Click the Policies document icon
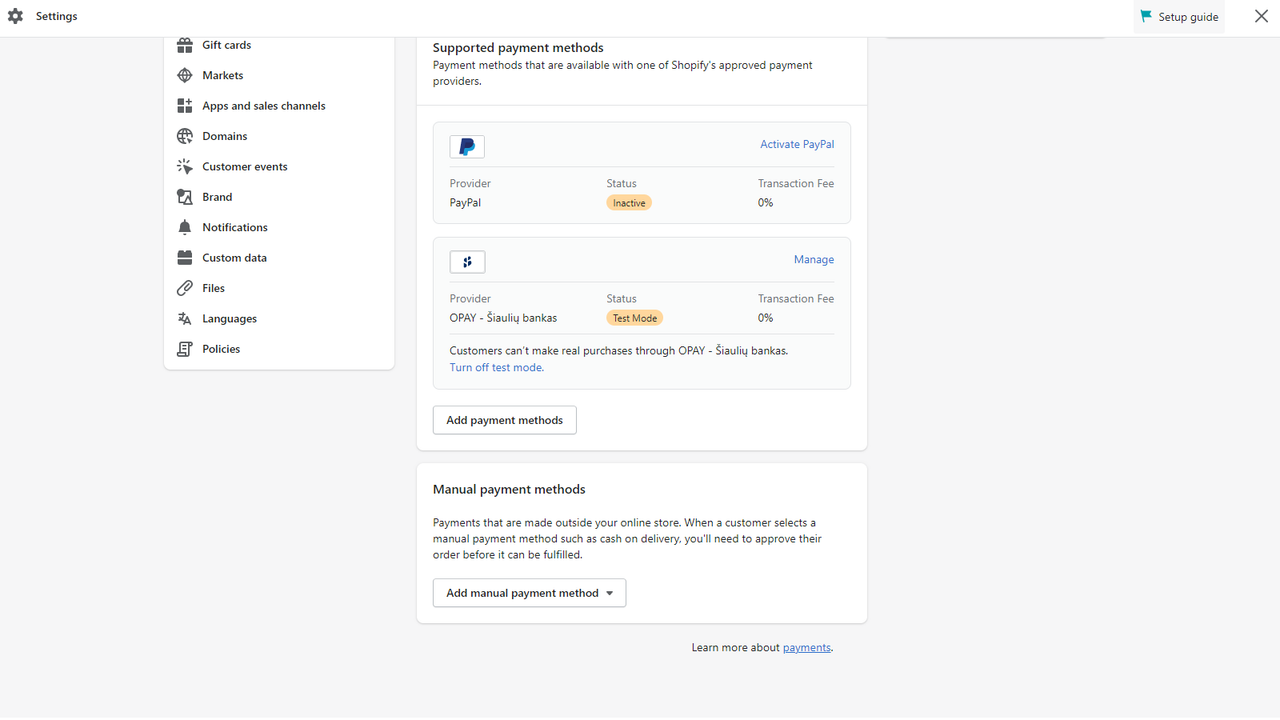Viewport: 1280px width, 720px height. click(x=185, y=349)
